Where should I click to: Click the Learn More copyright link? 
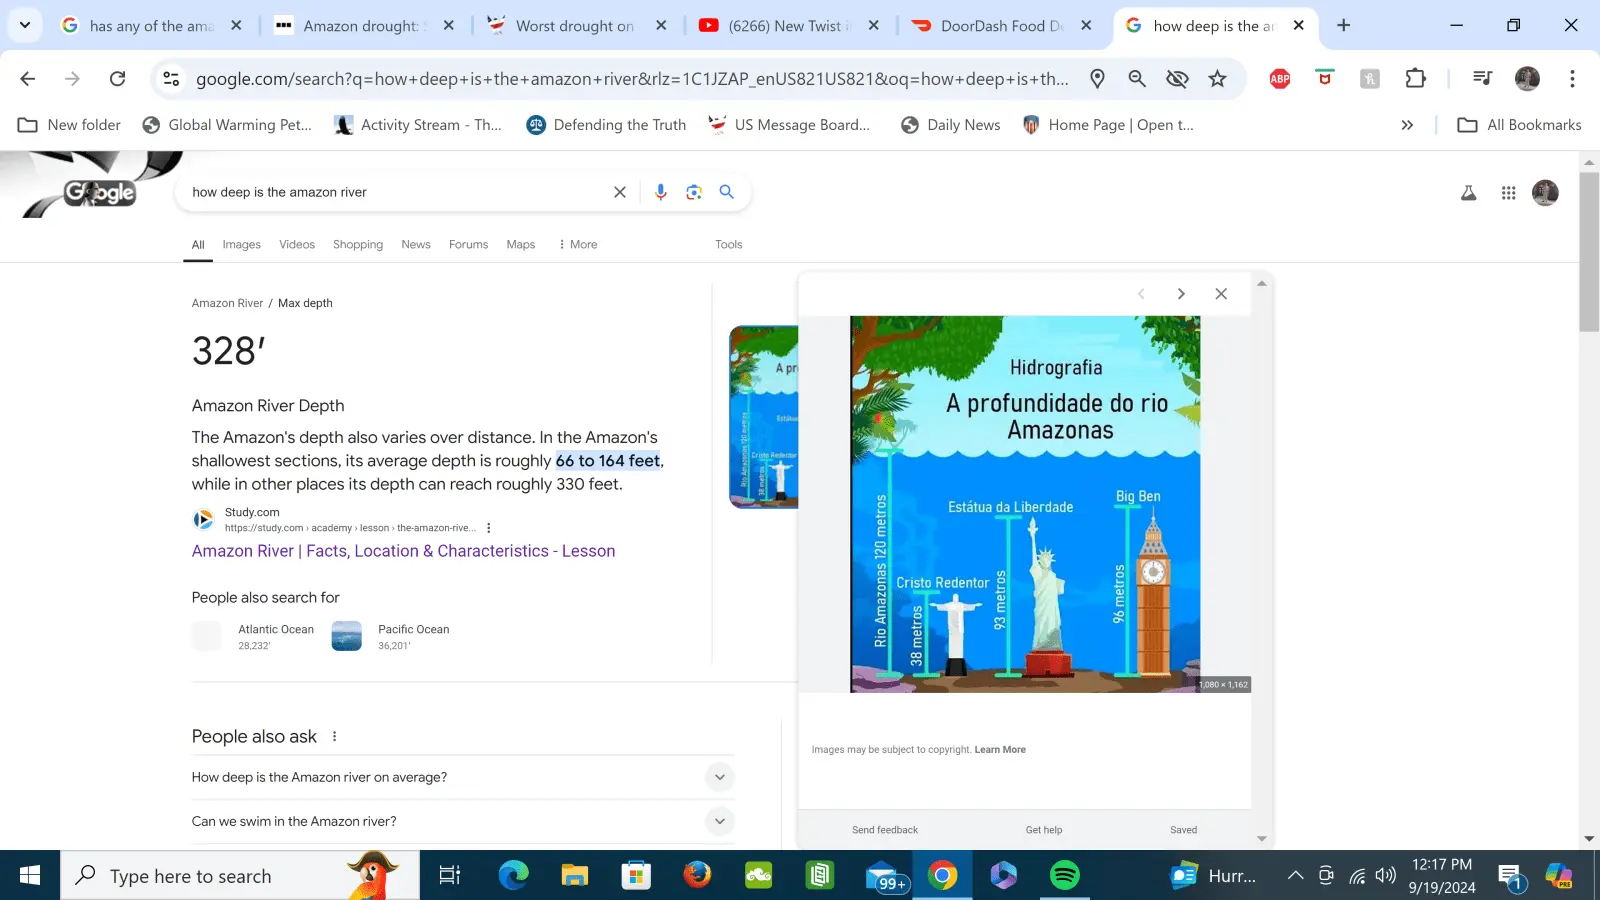coord(1000,750)
